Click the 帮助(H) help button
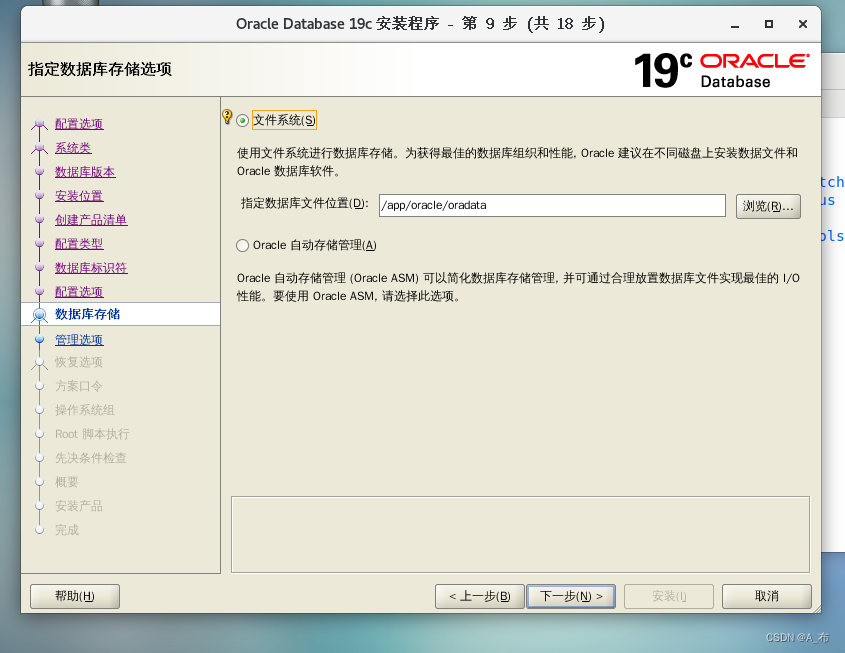 (x=75, y=596)
